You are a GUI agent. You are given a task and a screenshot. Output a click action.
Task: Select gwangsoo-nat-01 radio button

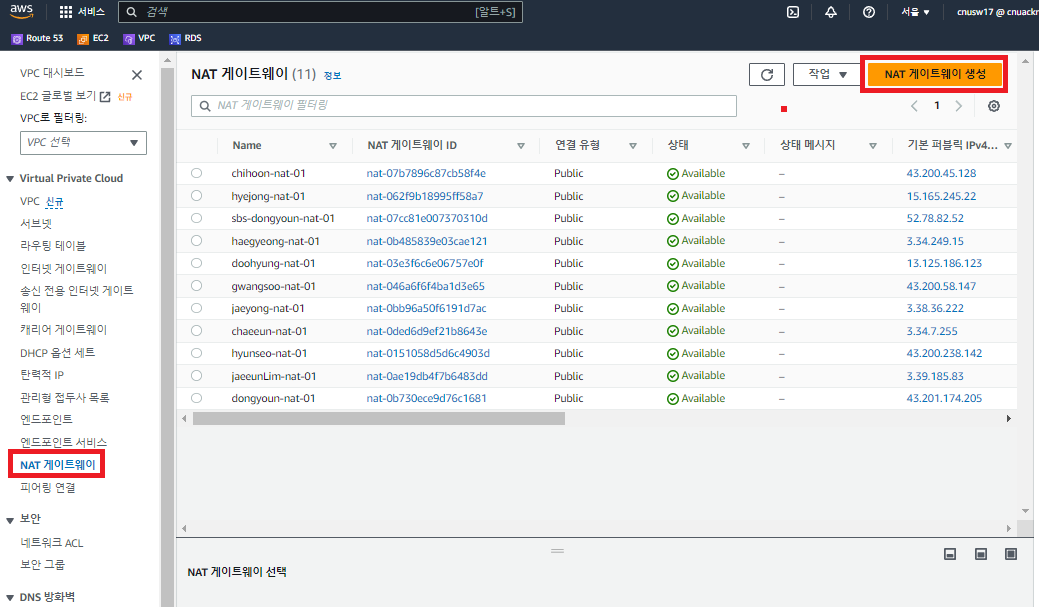click(196, 286)
